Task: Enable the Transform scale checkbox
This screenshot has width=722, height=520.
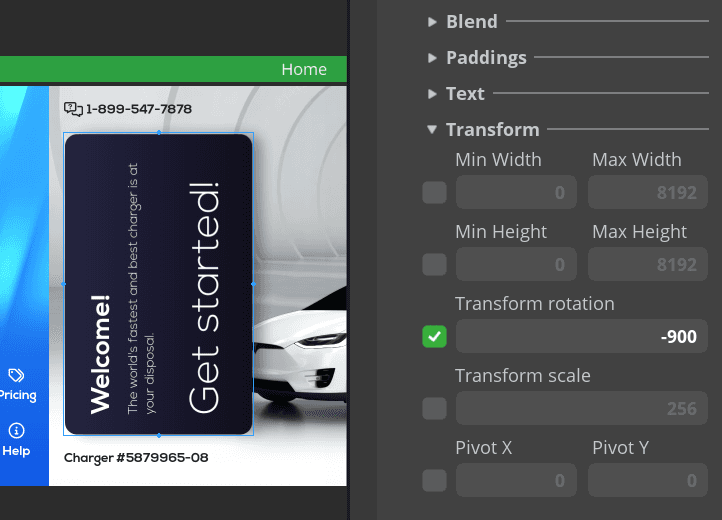Action: [434, 409]
